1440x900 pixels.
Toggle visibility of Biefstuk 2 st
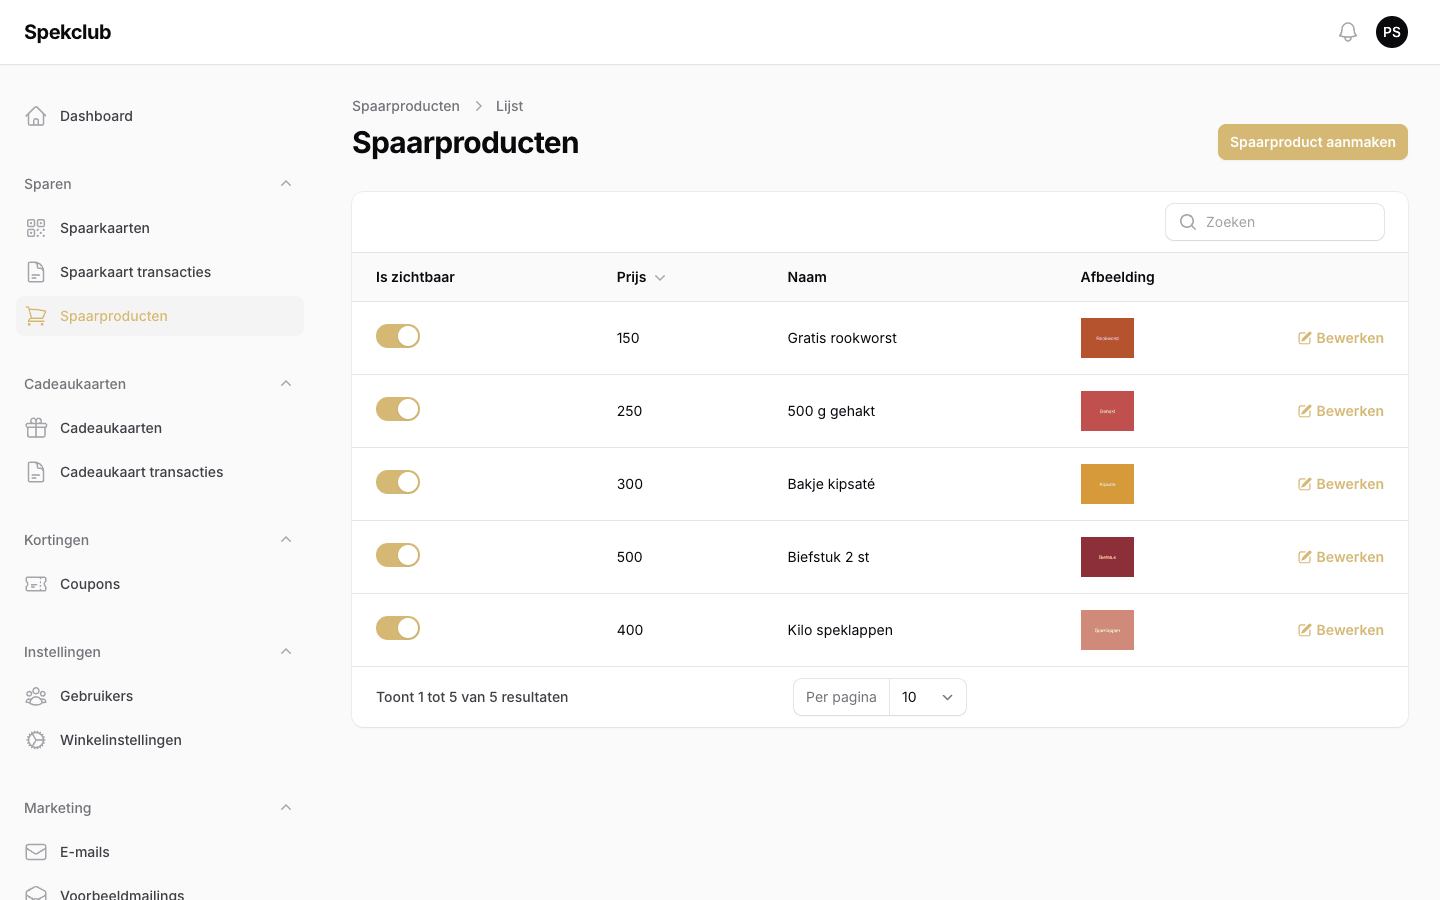398,555
